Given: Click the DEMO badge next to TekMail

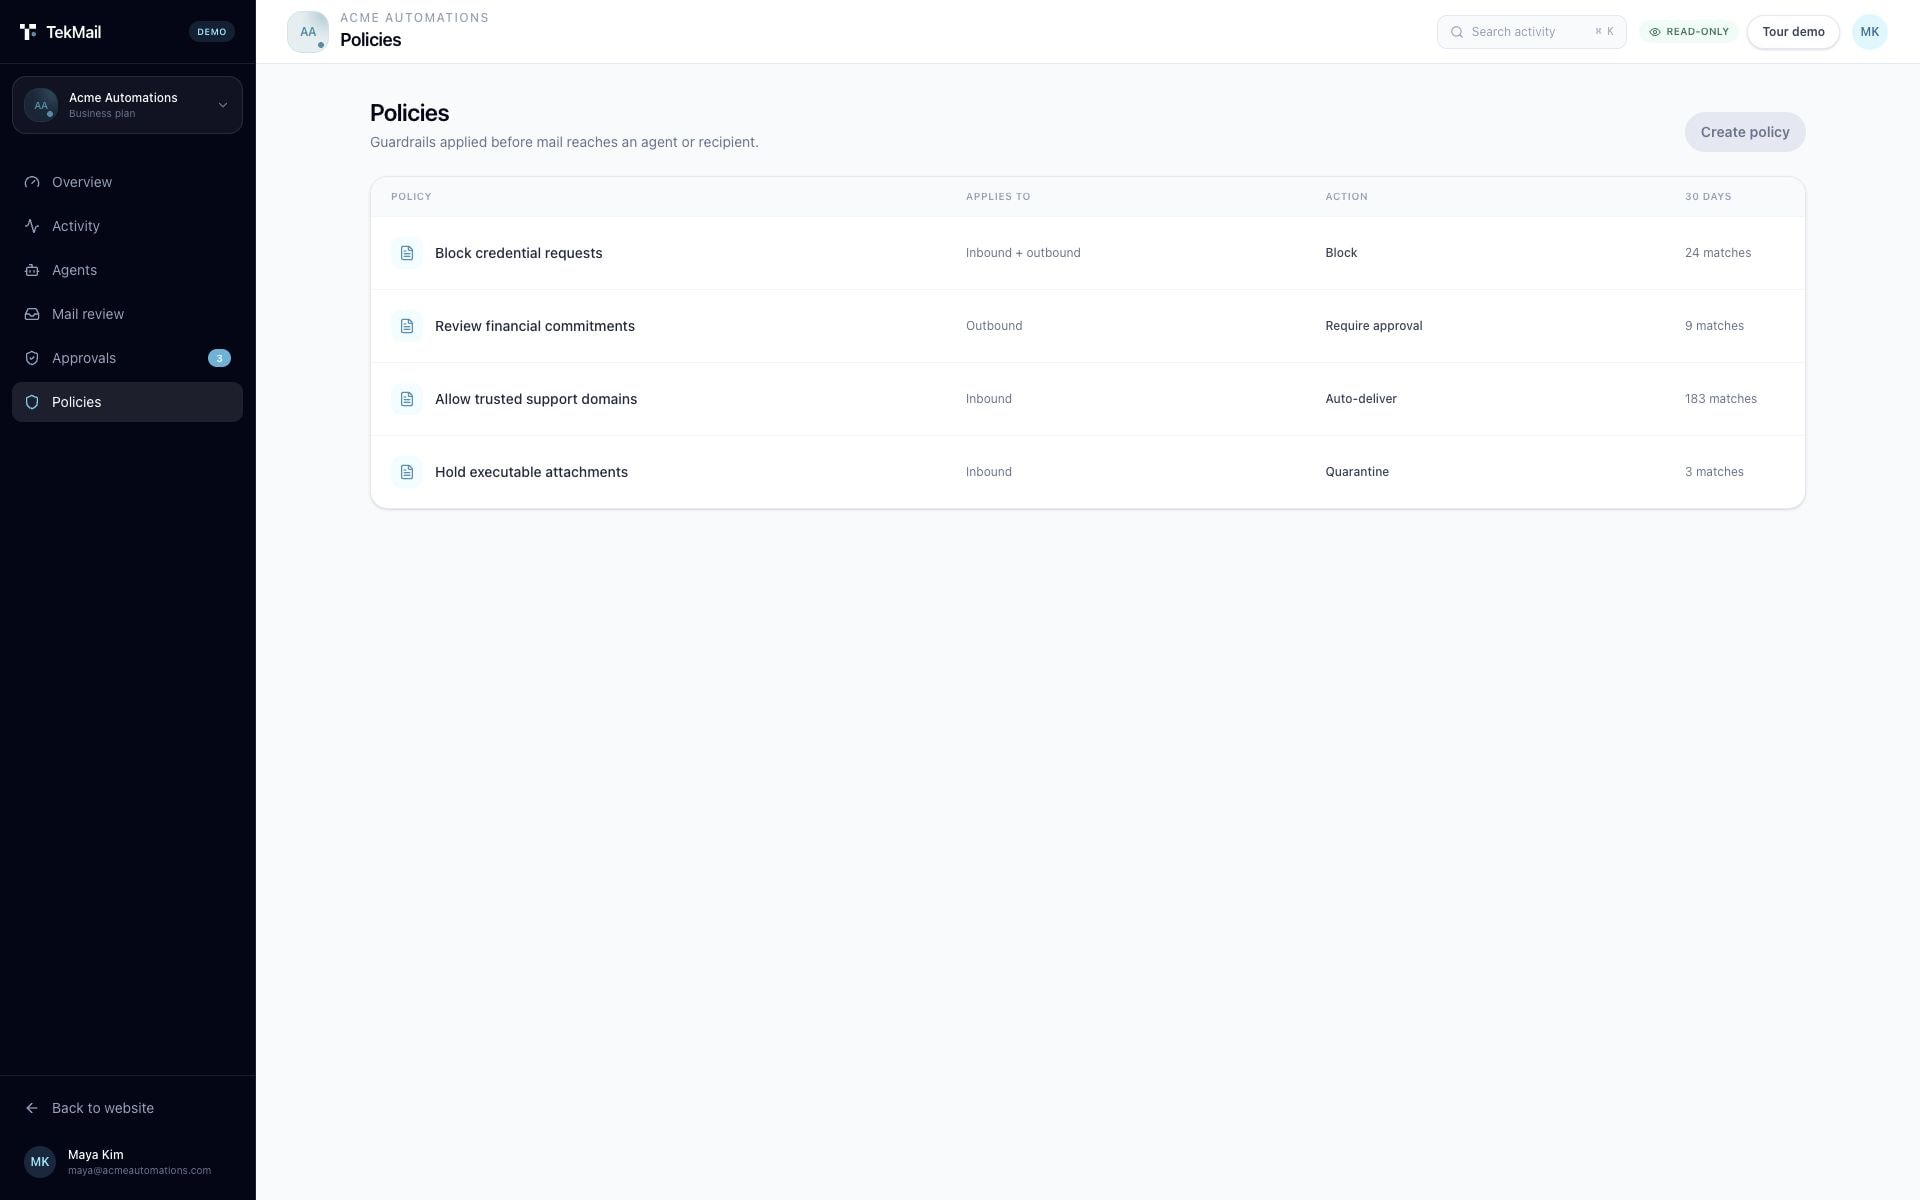Looking at the screenshot, I should pos(212,32).
